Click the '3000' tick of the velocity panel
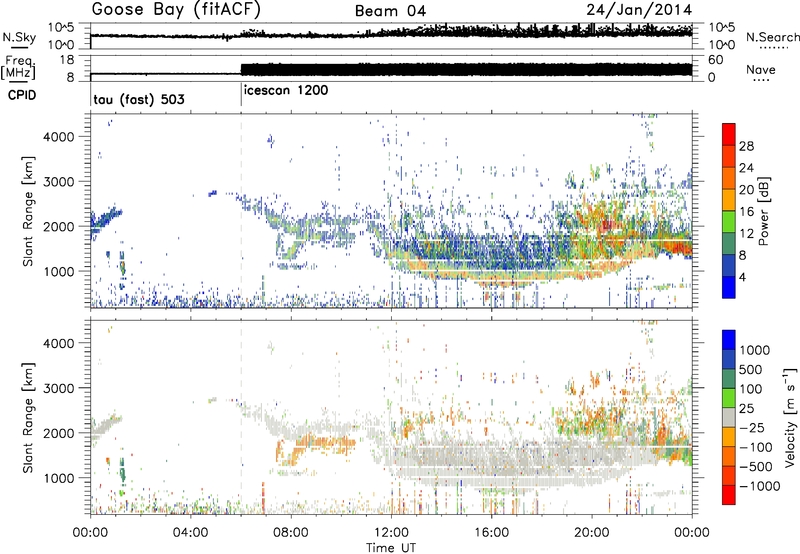The width and height of the screenshot is (800, 554). 59,388
